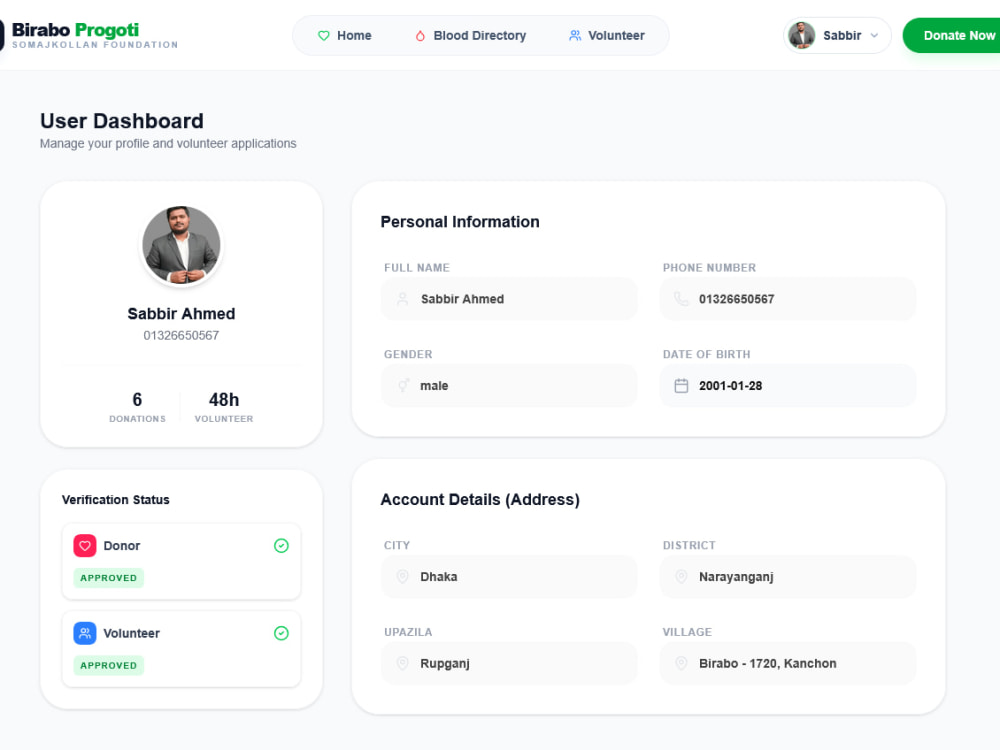Viewport: 1000px width, 750px height.
Task: Click the APPROVED badge under Donor
Action: click(x=108, y=578)
